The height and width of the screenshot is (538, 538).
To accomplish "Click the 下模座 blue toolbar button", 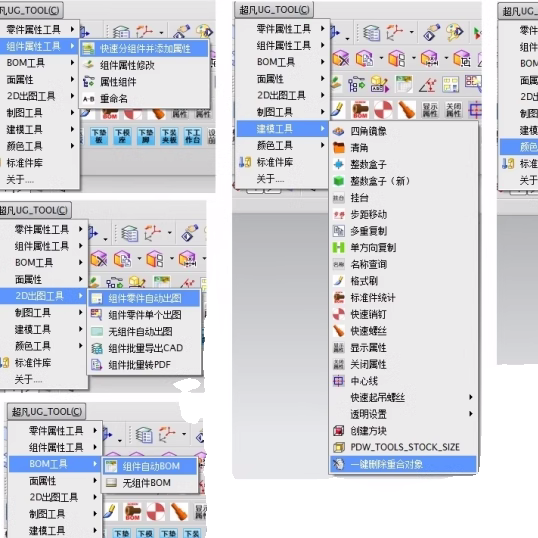I will (122, 136).
